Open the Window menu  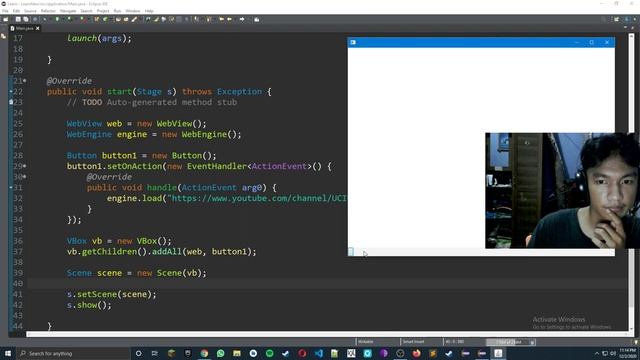[133, 11]
